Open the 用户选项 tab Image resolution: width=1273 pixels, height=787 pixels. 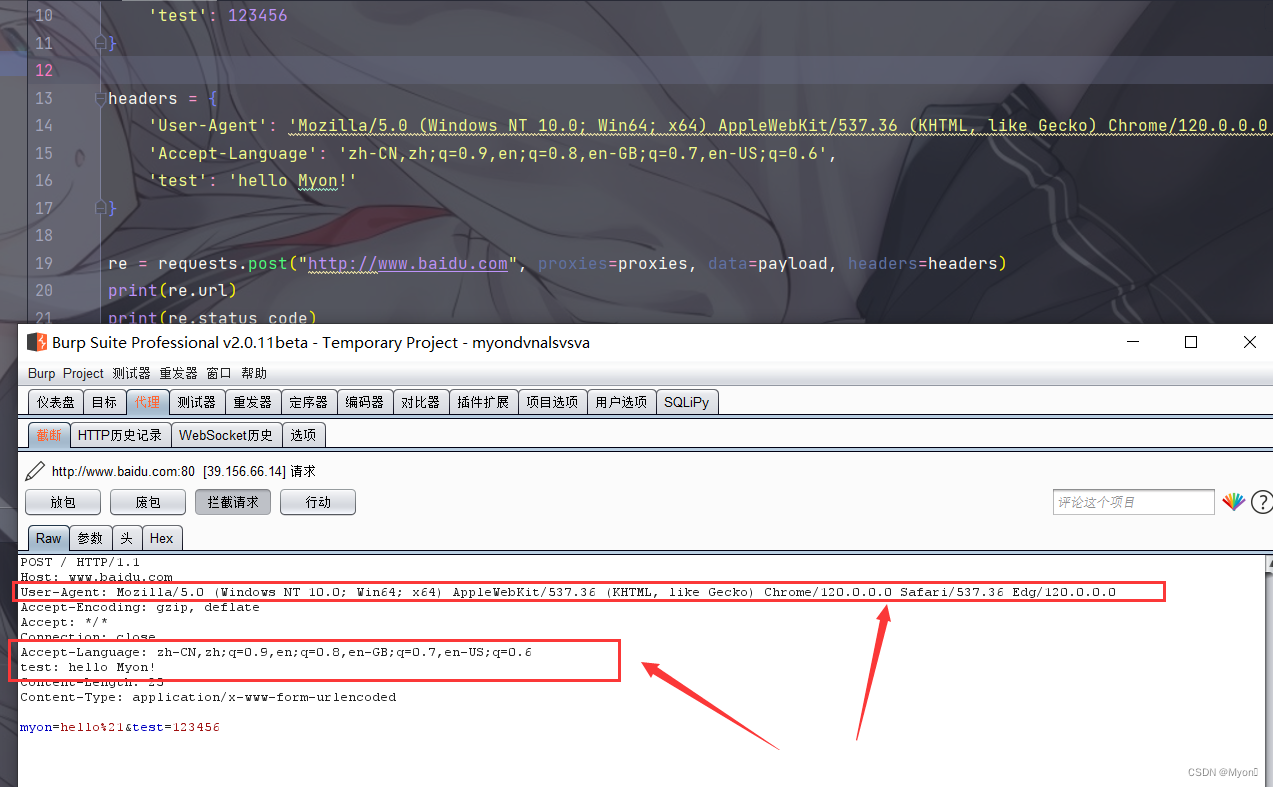point(621,402)
